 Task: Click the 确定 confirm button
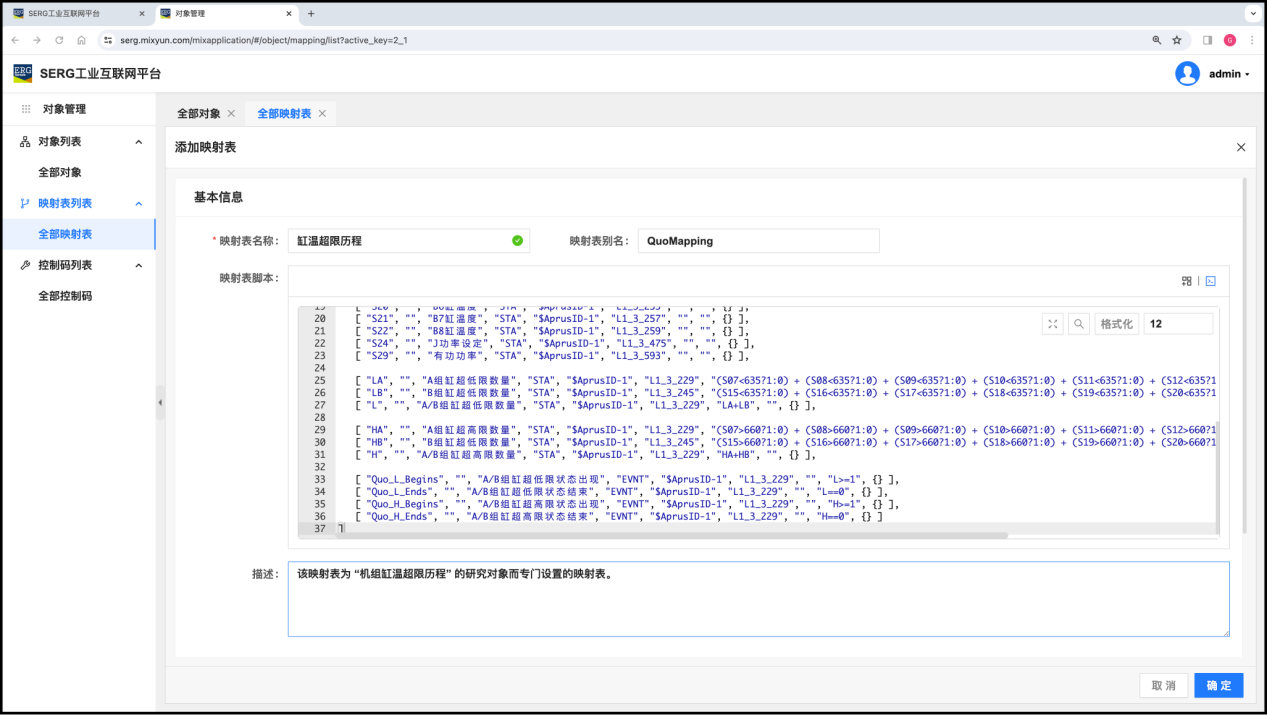pos(1218,685)
